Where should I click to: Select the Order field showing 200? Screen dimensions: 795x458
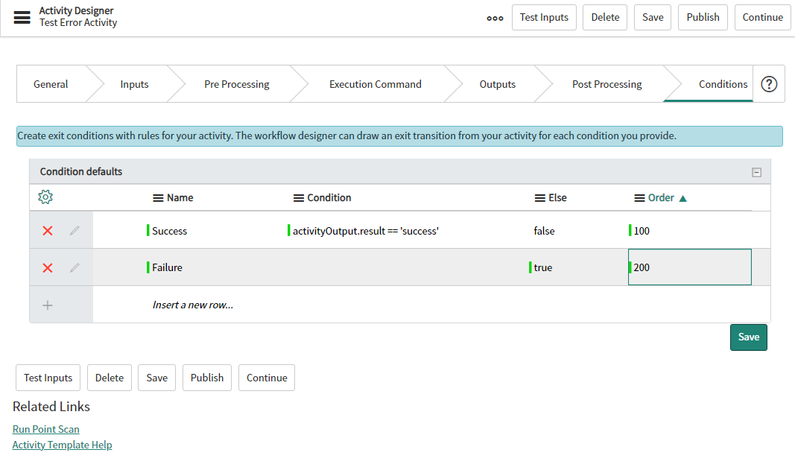[x=690, y=267]
